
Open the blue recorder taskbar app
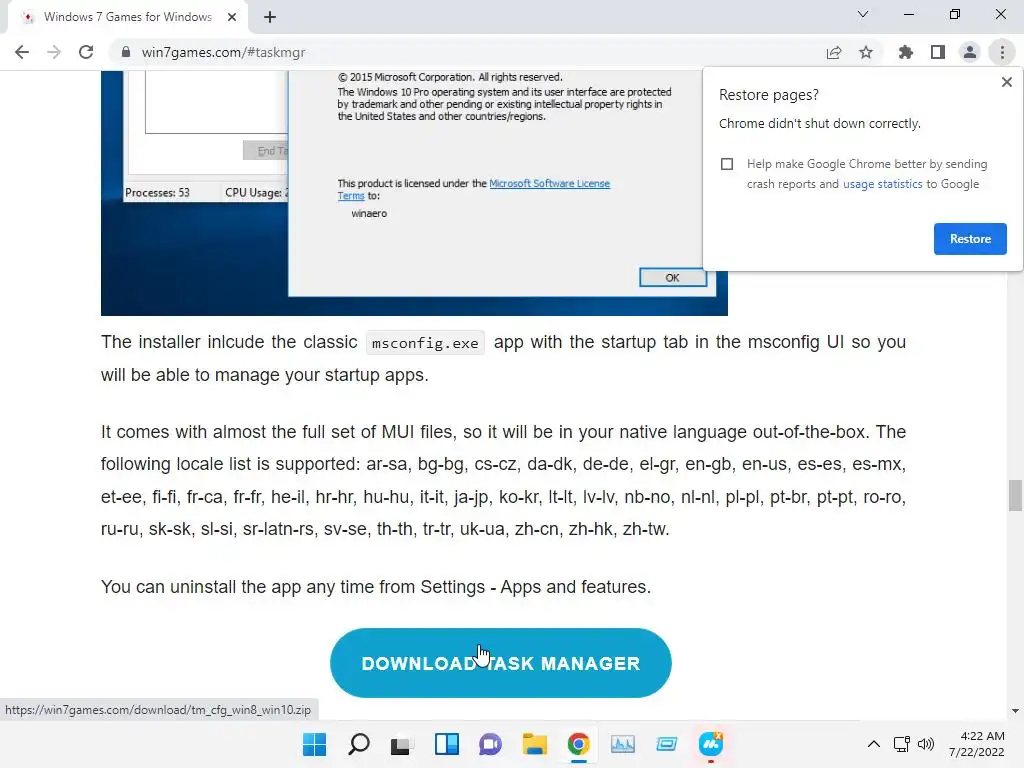[x=711, y=744]
